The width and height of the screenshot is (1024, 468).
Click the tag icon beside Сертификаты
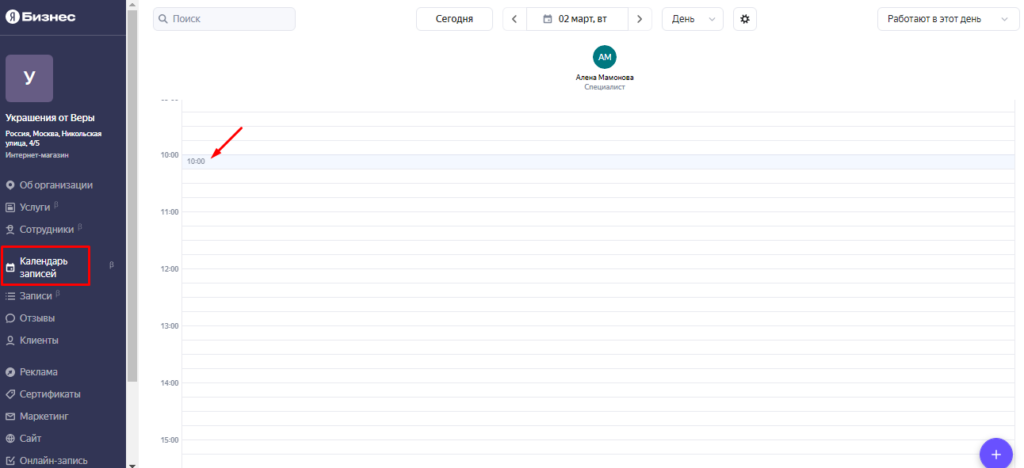10,394
